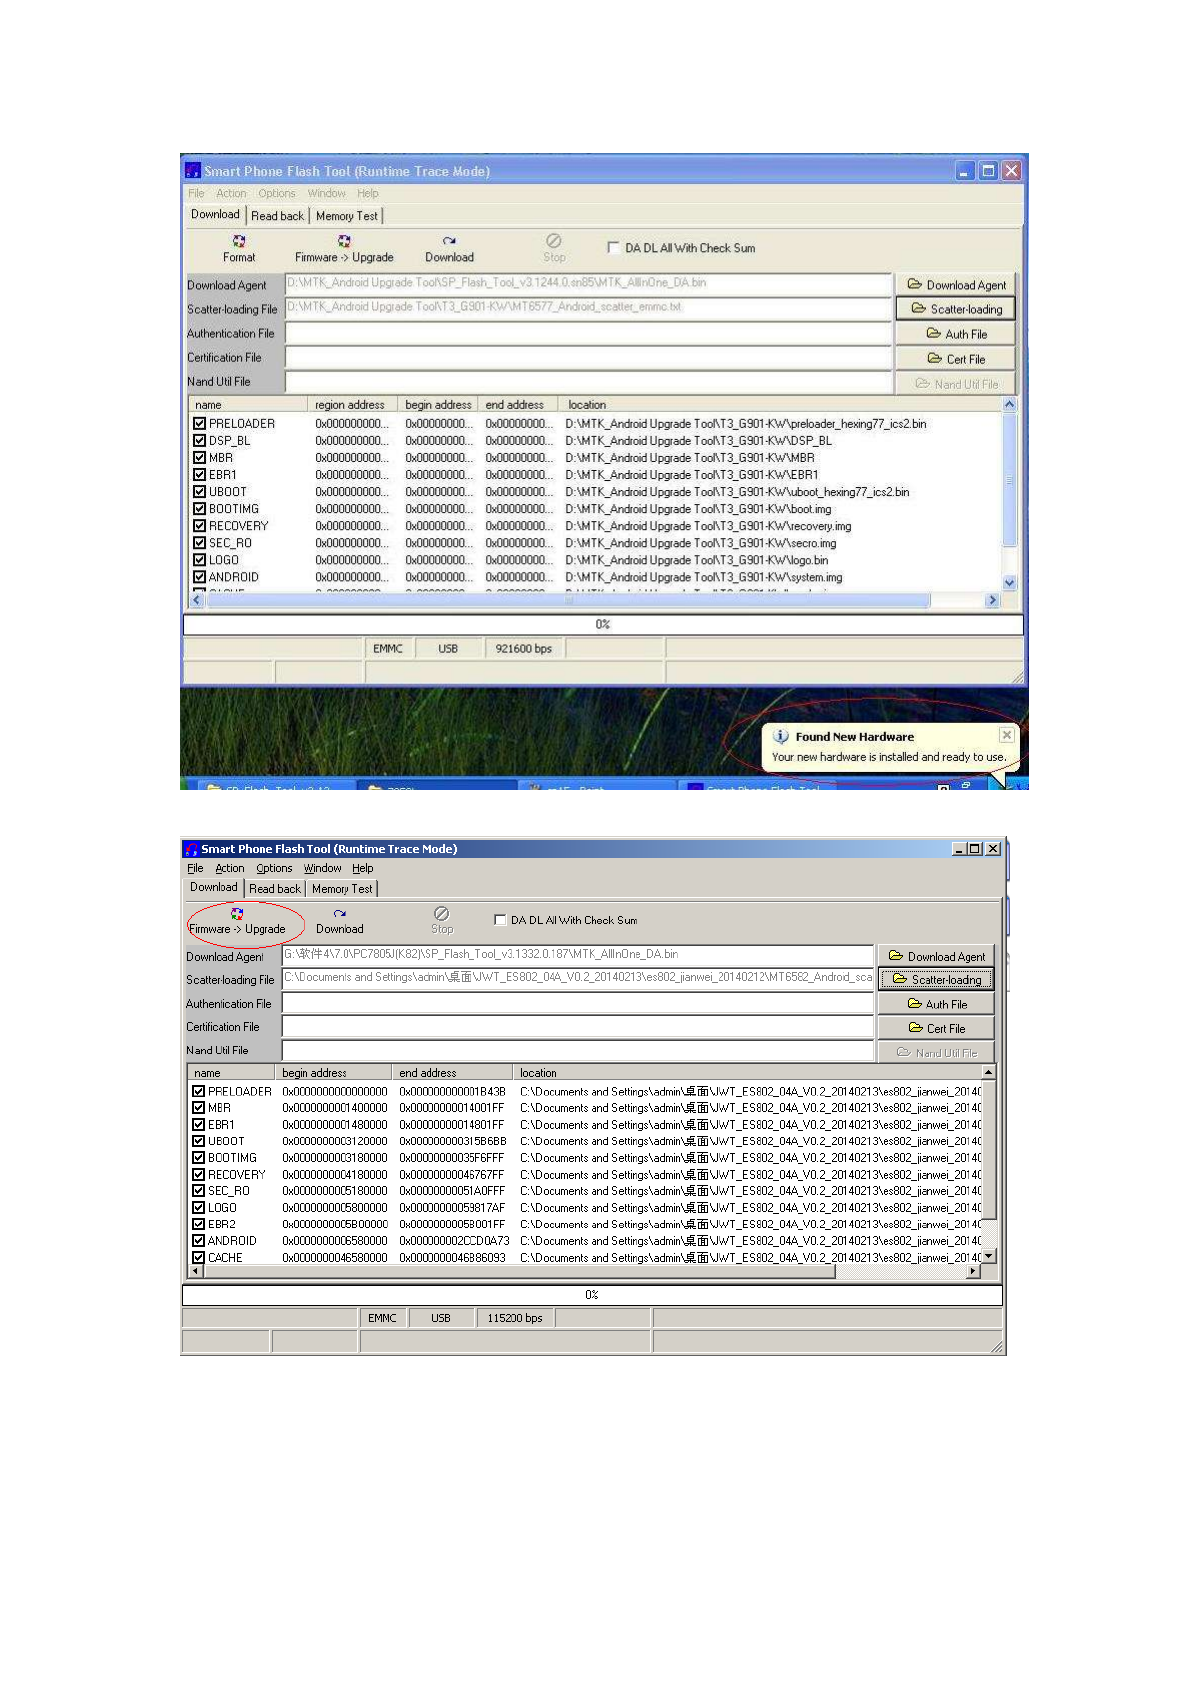Click horizontal scrollbar of upper window file list
Screen dimensions: 1191x1684
596,601
